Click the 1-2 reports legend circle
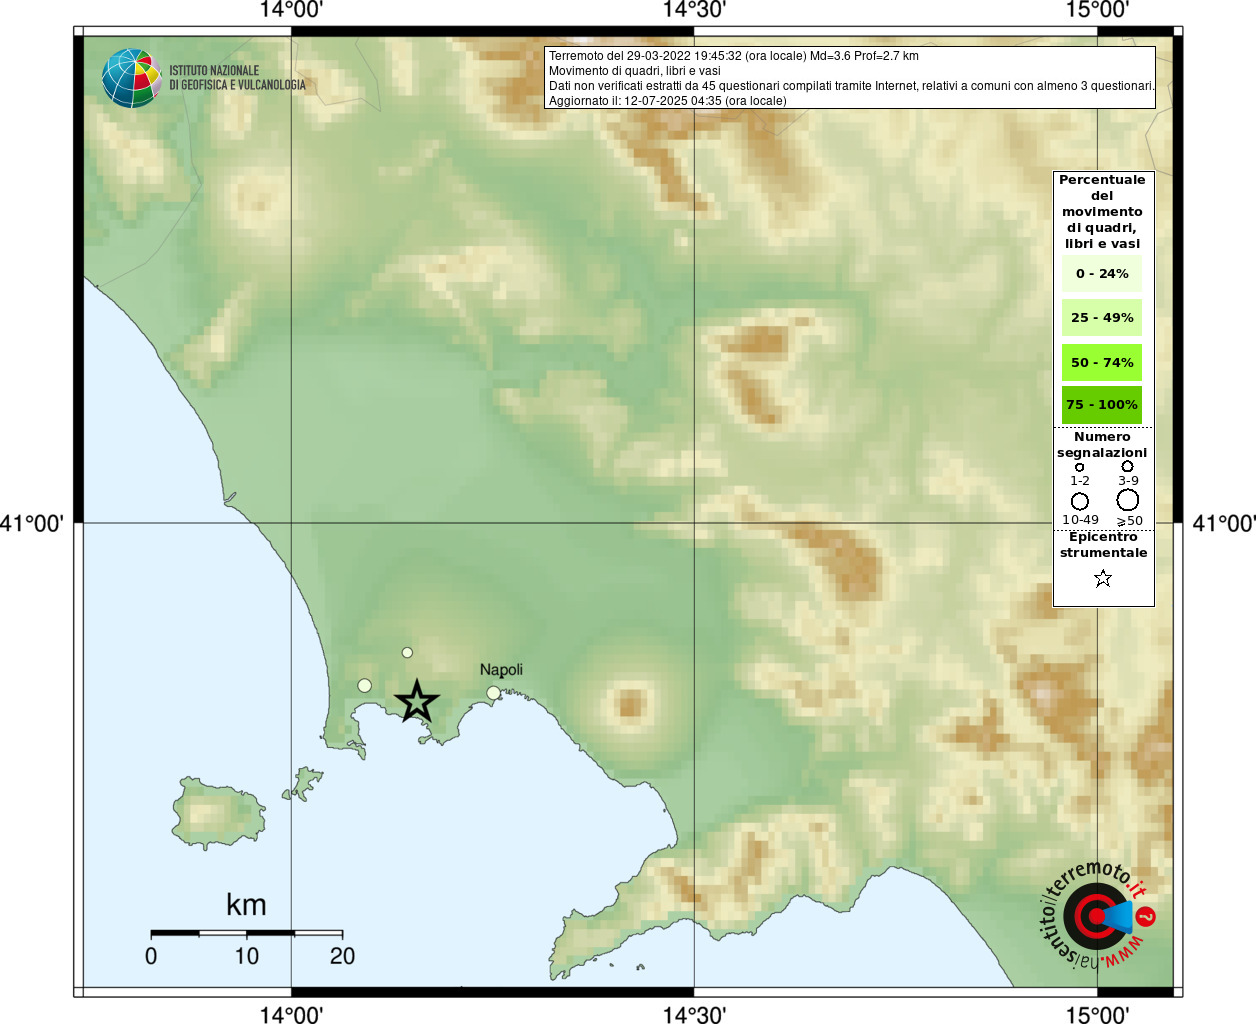The height and width of the screenshot is (1024, 1256). pos(1079,467)
